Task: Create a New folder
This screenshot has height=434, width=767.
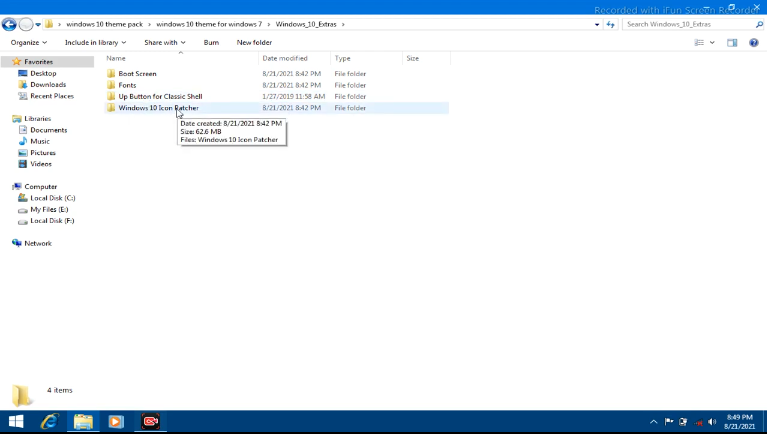Action: [254, 43]
